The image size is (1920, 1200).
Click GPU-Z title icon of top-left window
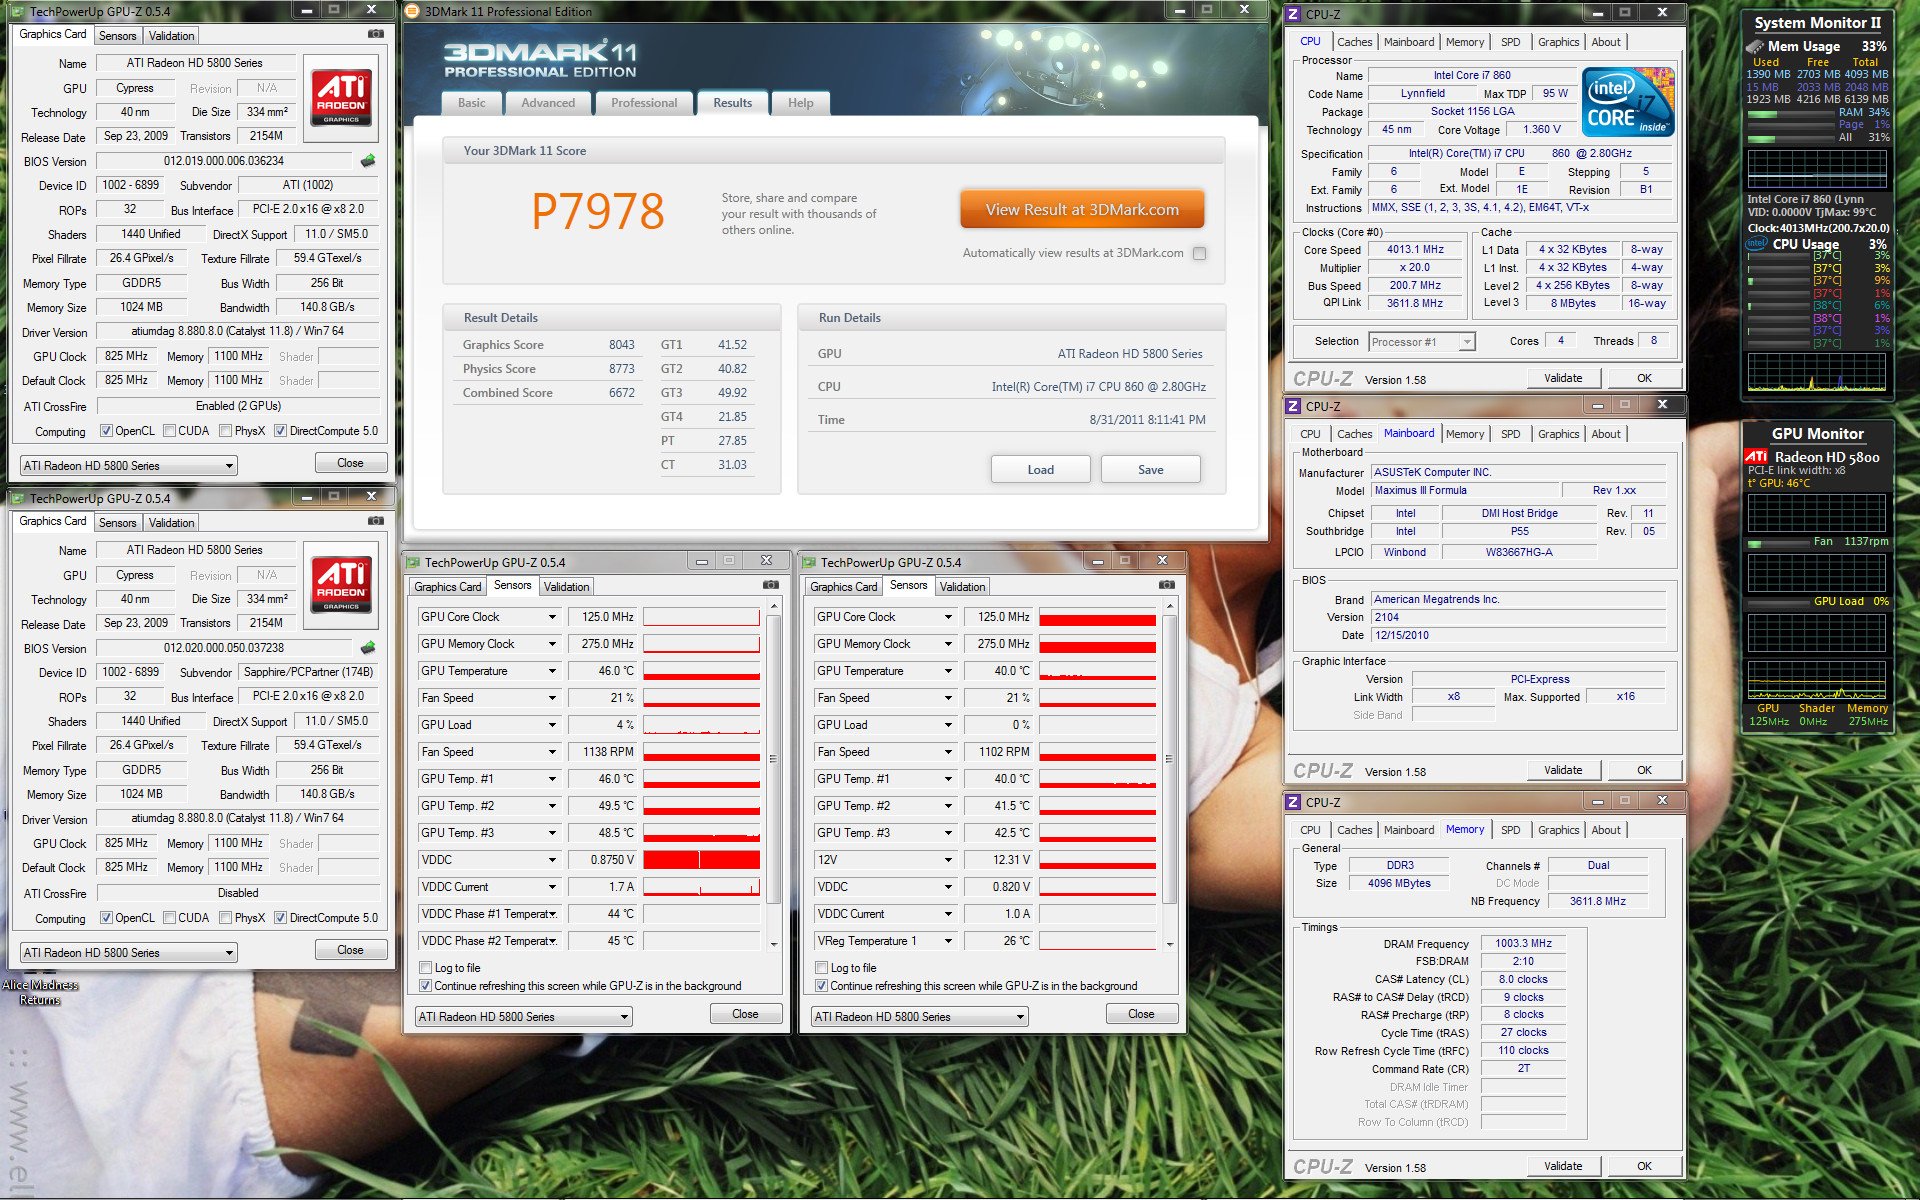click(19, 12)
